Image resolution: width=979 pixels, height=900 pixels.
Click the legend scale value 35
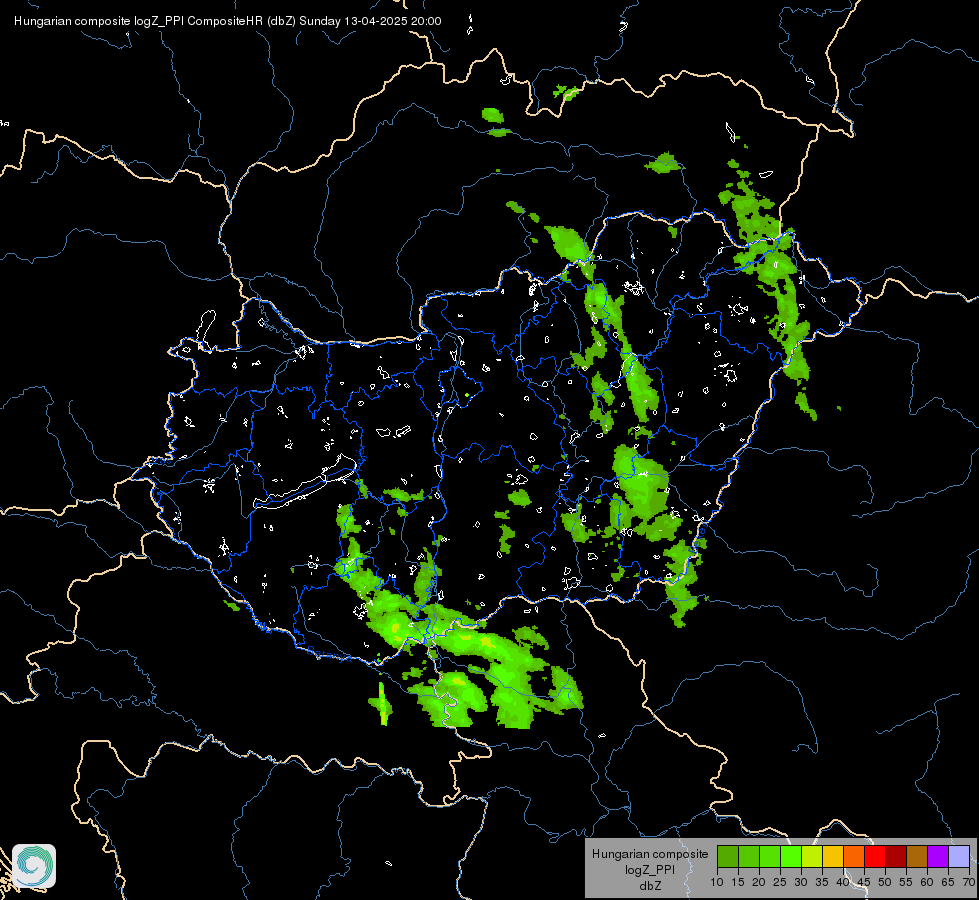(822, 883)
